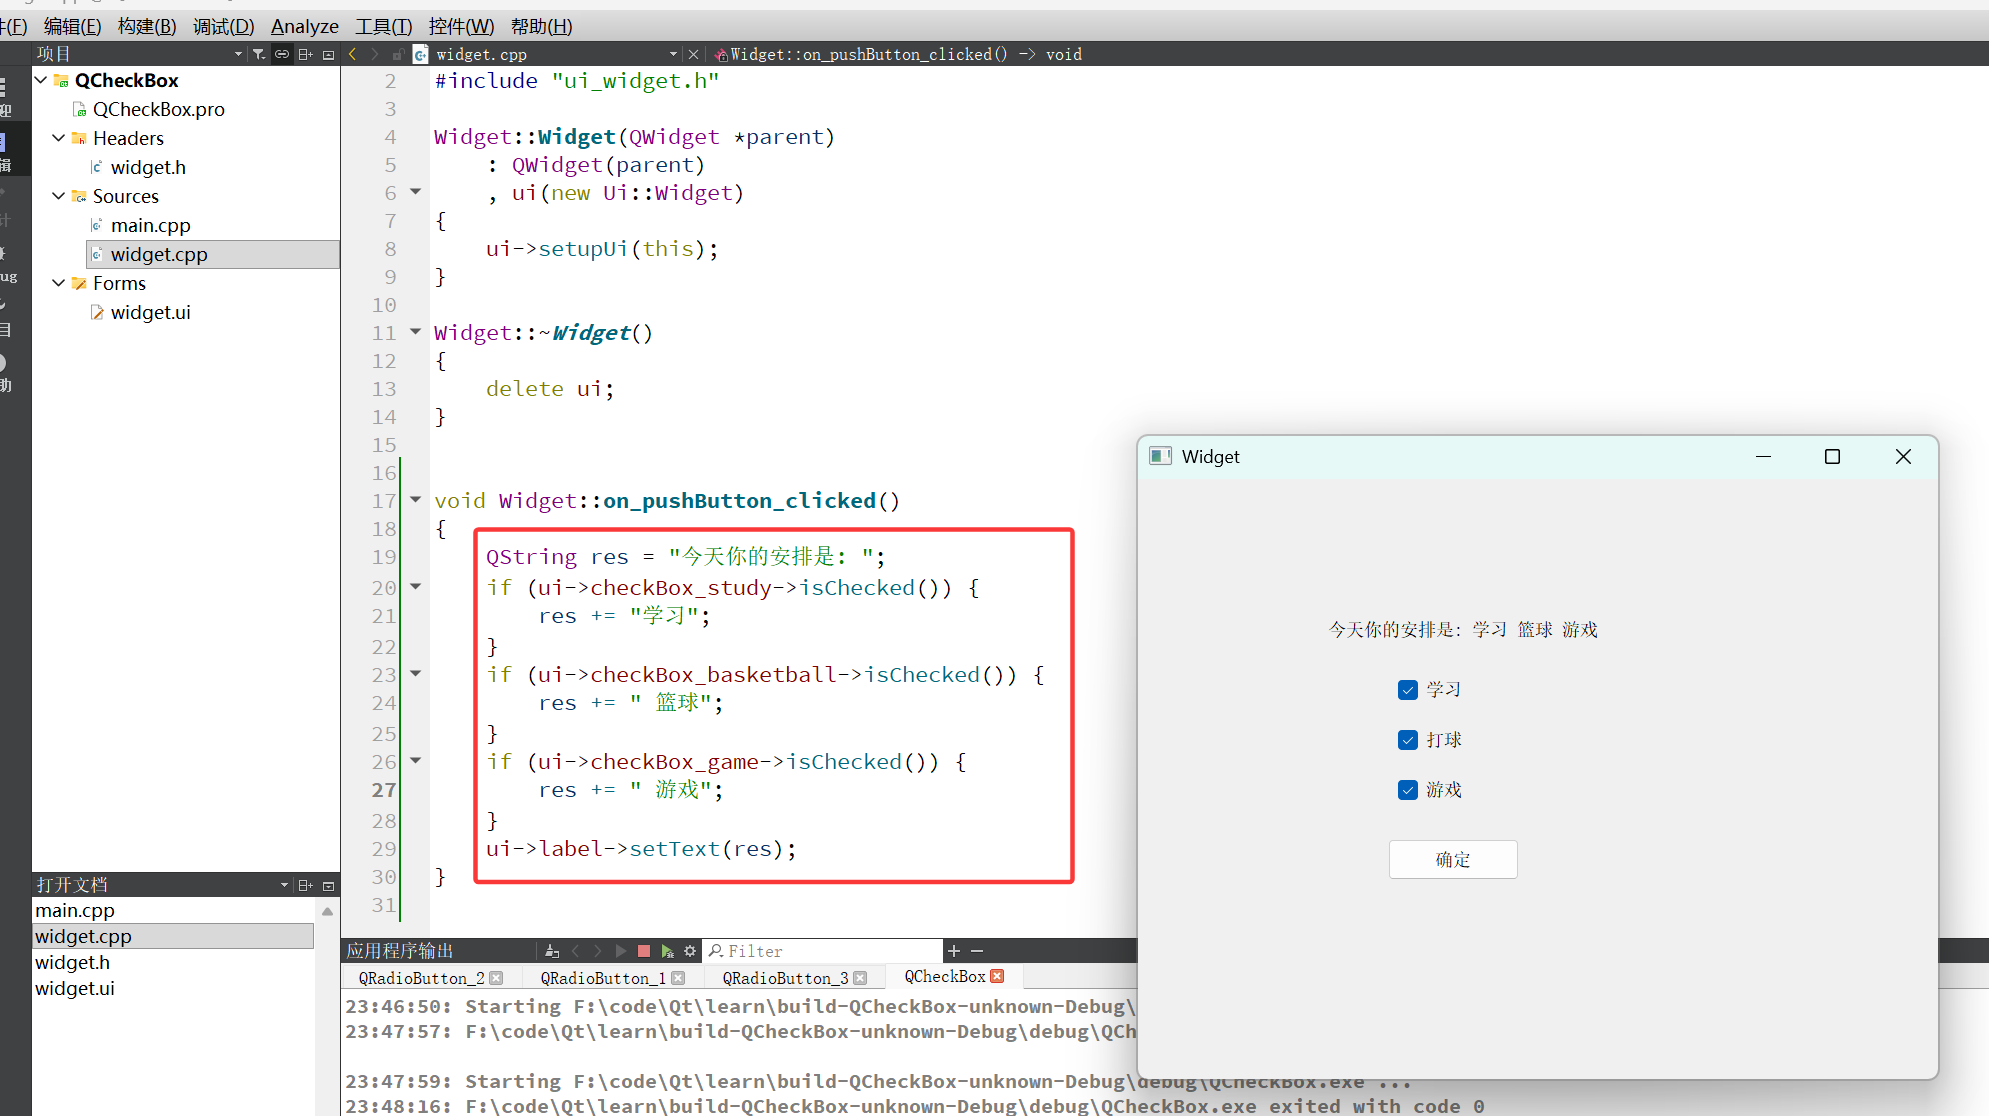Uncheck the 打球 checkbox
Viewport: 1989px width, 1116px height.
click(1408, 740)
